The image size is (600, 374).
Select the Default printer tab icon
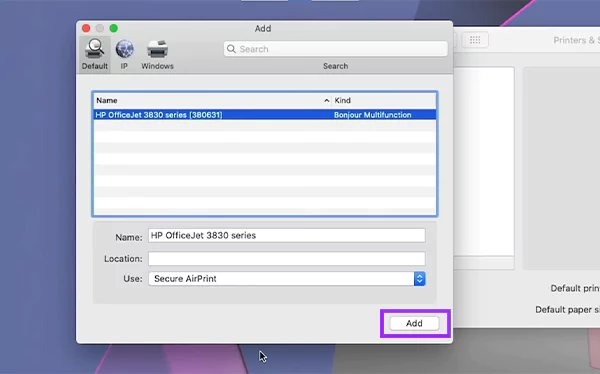click(x=95, y=49)
